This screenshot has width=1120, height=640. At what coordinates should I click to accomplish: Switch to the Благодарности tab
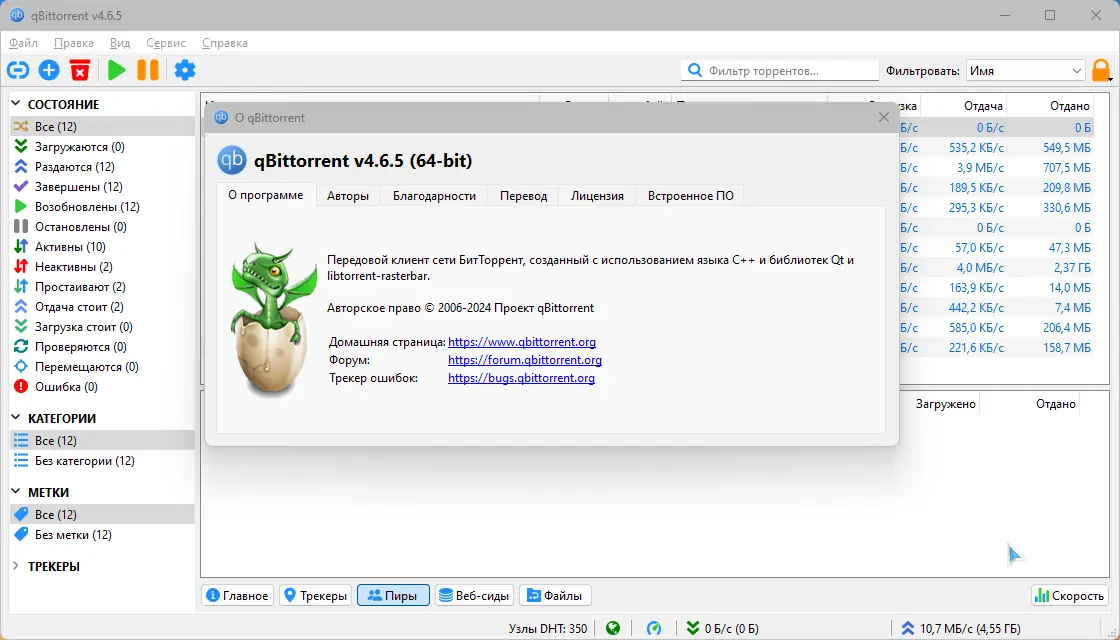(434, 196)
